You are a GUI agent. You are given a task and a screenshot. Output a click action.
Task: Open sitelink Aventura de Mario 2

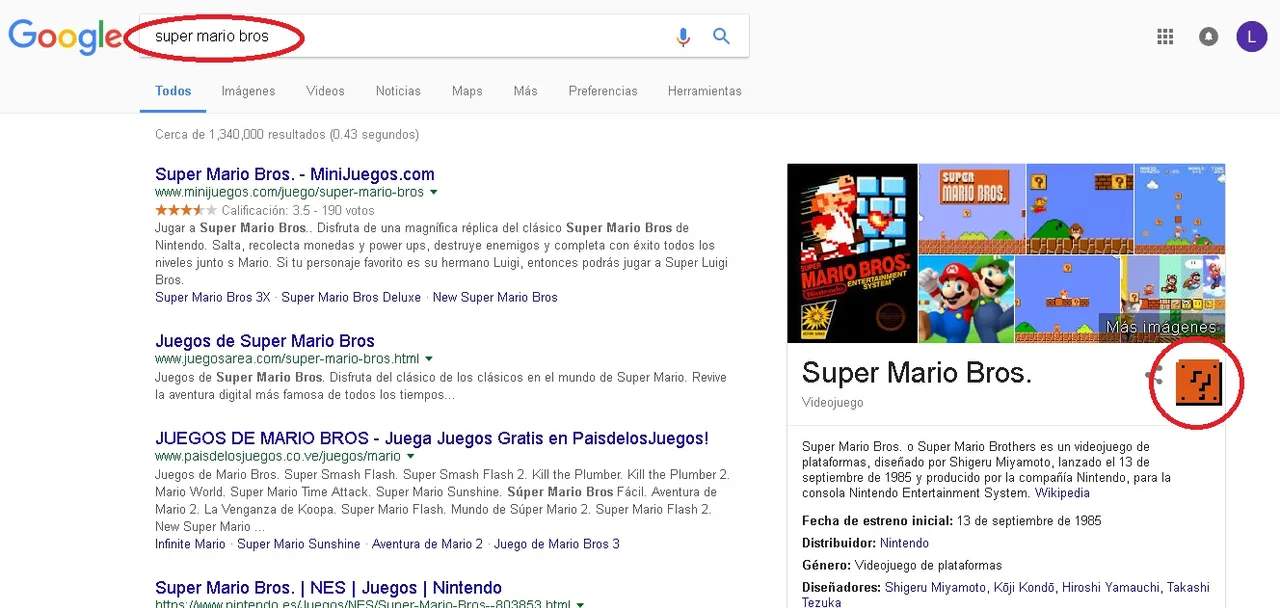pyautogui.click(x=427, y=544)
